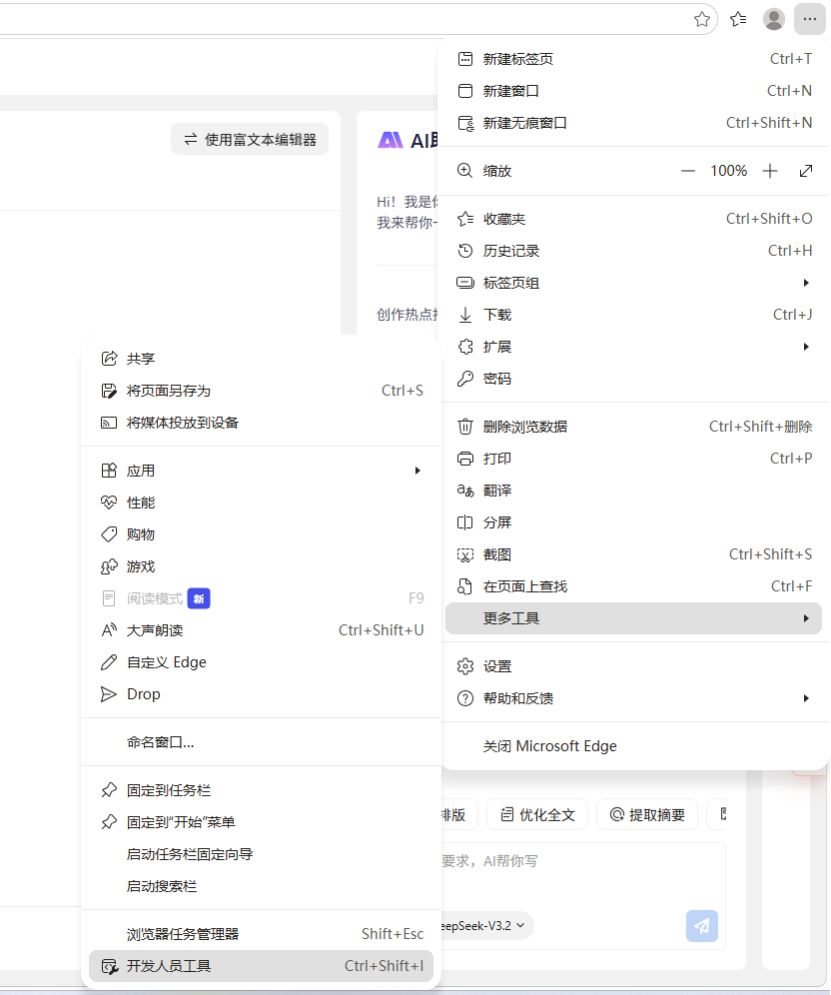This screenshot has height=995, width=831.
Task: Select 固定到"开始"菜单 in the submenu
Action: tap(261, 822)
